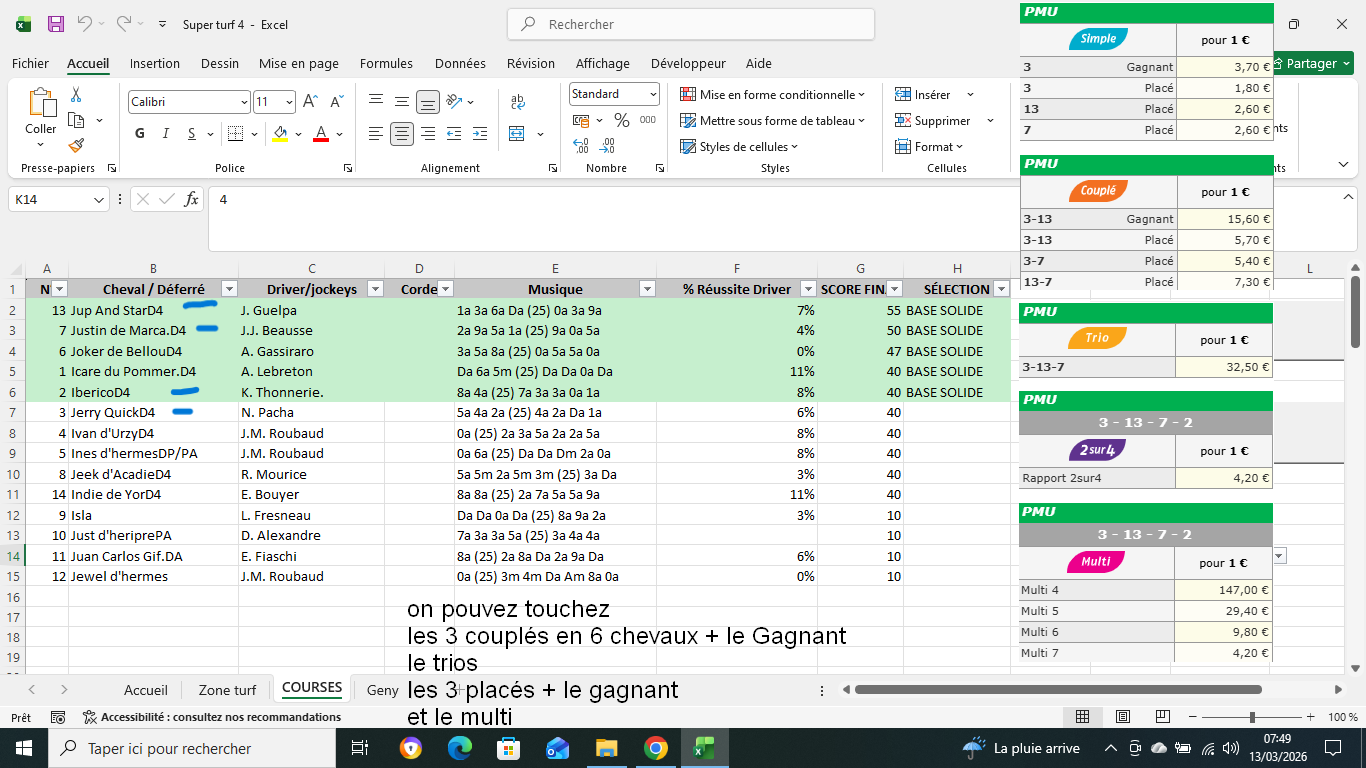
Task: Expand the Name Box dropdown arrow
Action: pos(99,200)
